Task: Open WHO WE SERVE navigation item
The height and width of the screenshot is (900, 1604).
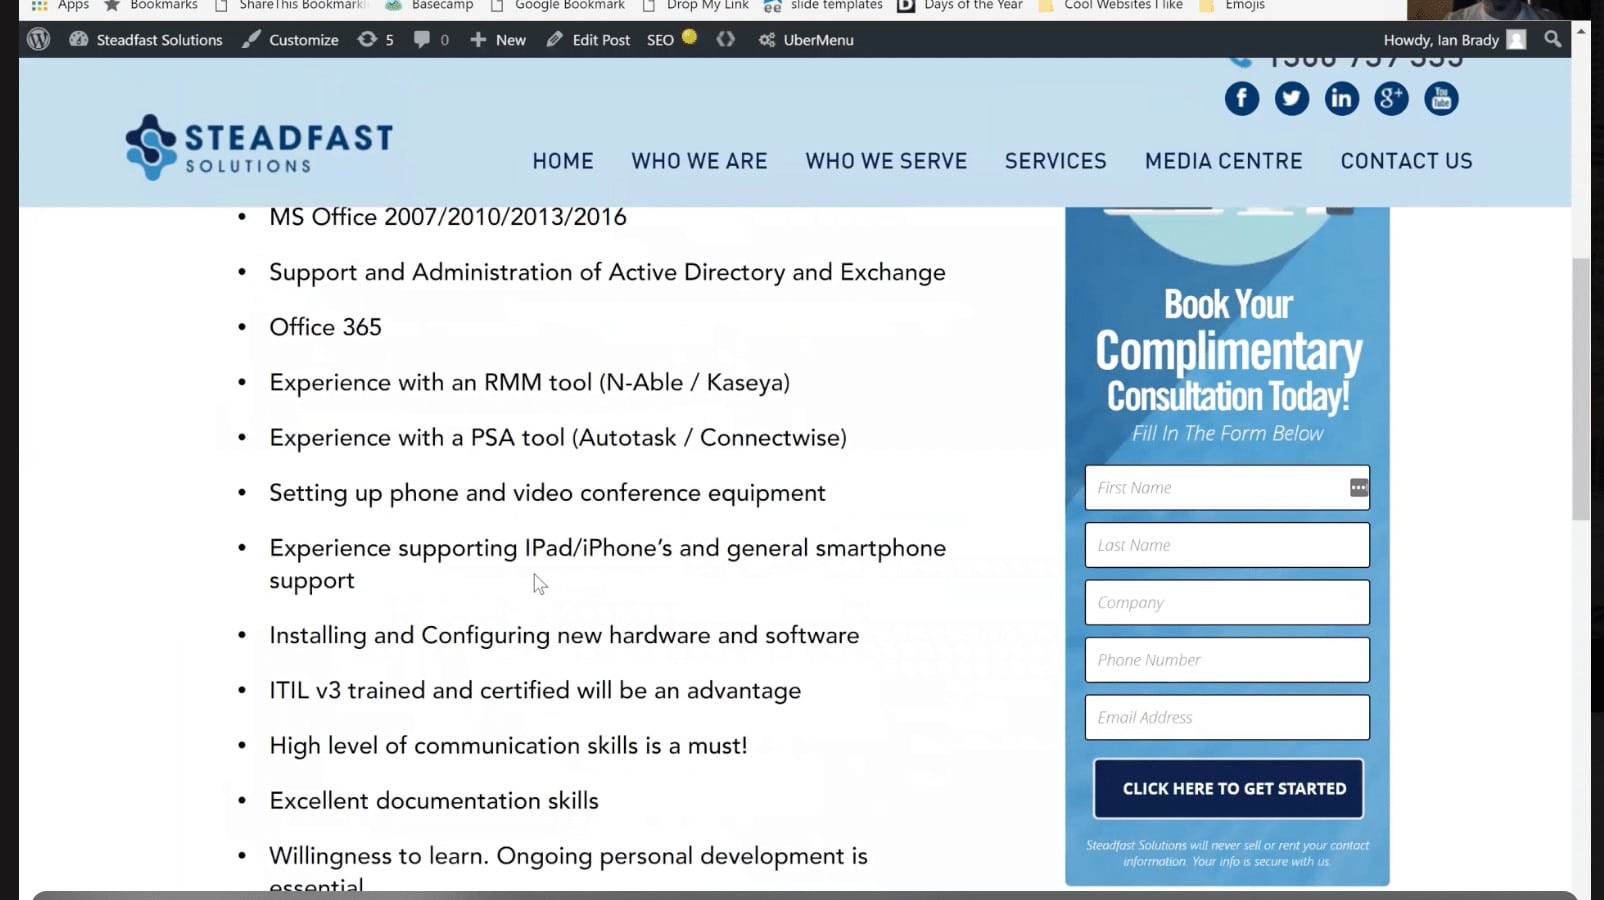Action: pyautogui.click(x=886, y=161)
